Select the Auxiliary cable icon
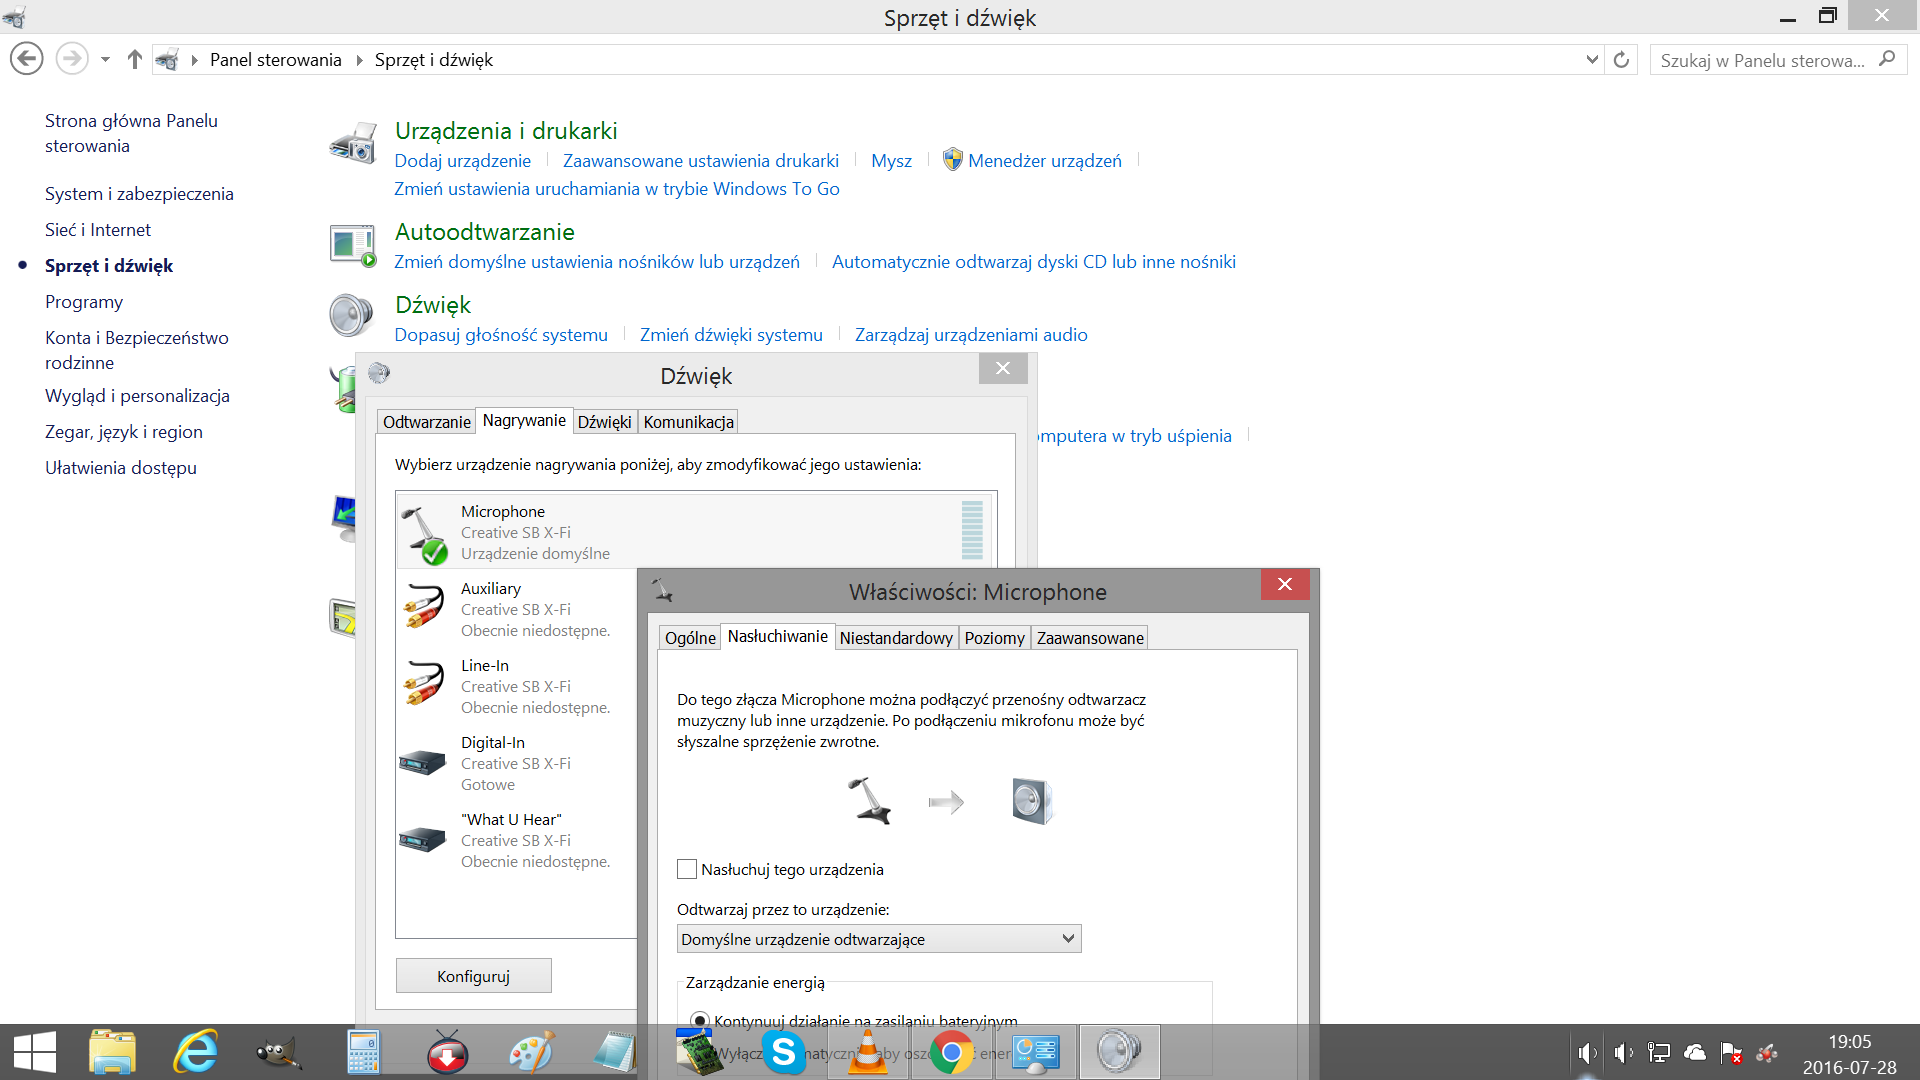 pyautogui.click(x=424, y=608)
